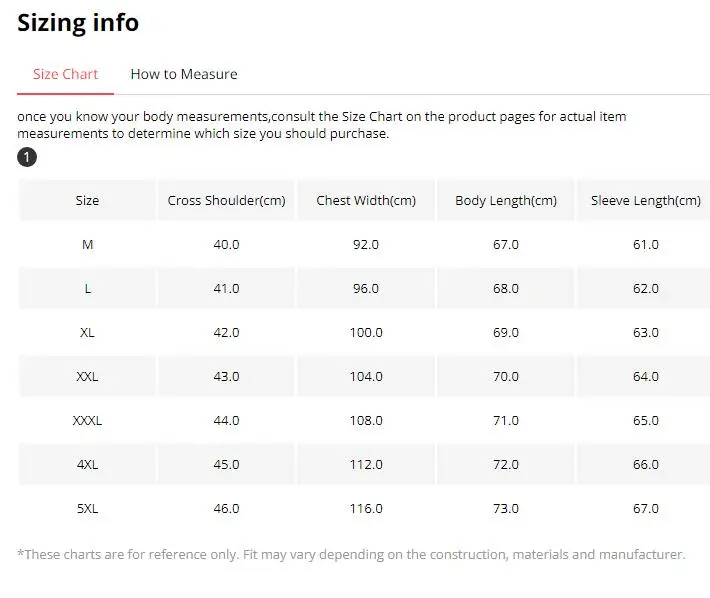
Task: Click the Chest Width(cm) column header
Action: [366, 200]
